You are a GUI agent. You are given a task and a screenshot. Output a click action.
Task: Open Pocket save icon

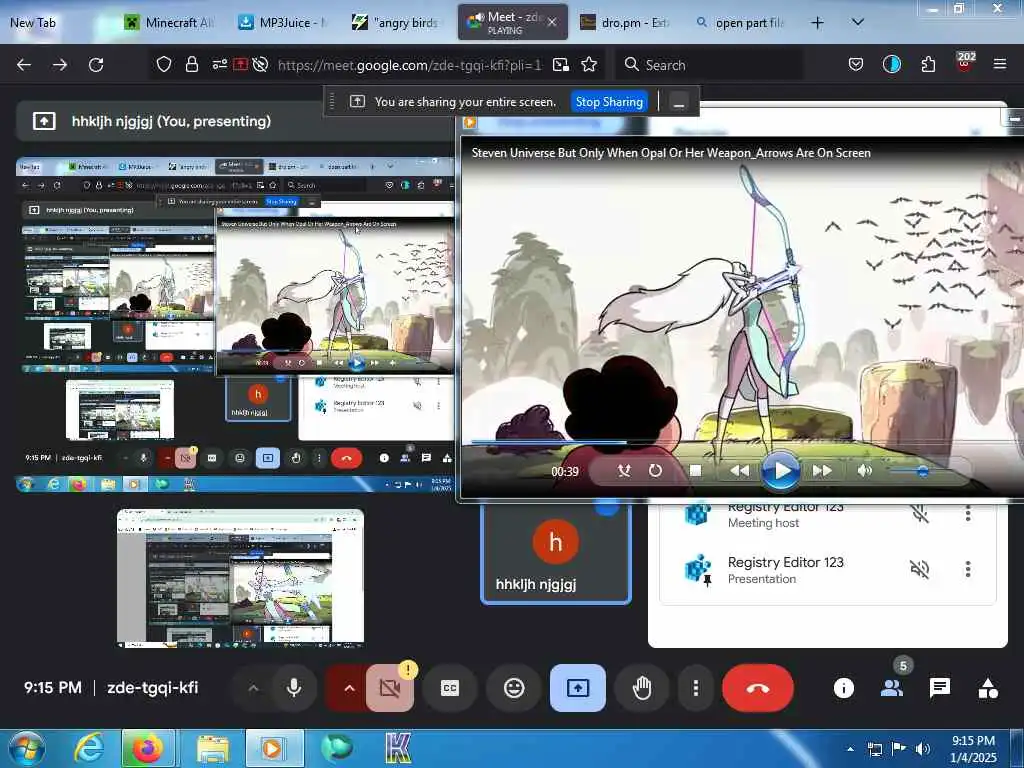coord(856,65)
